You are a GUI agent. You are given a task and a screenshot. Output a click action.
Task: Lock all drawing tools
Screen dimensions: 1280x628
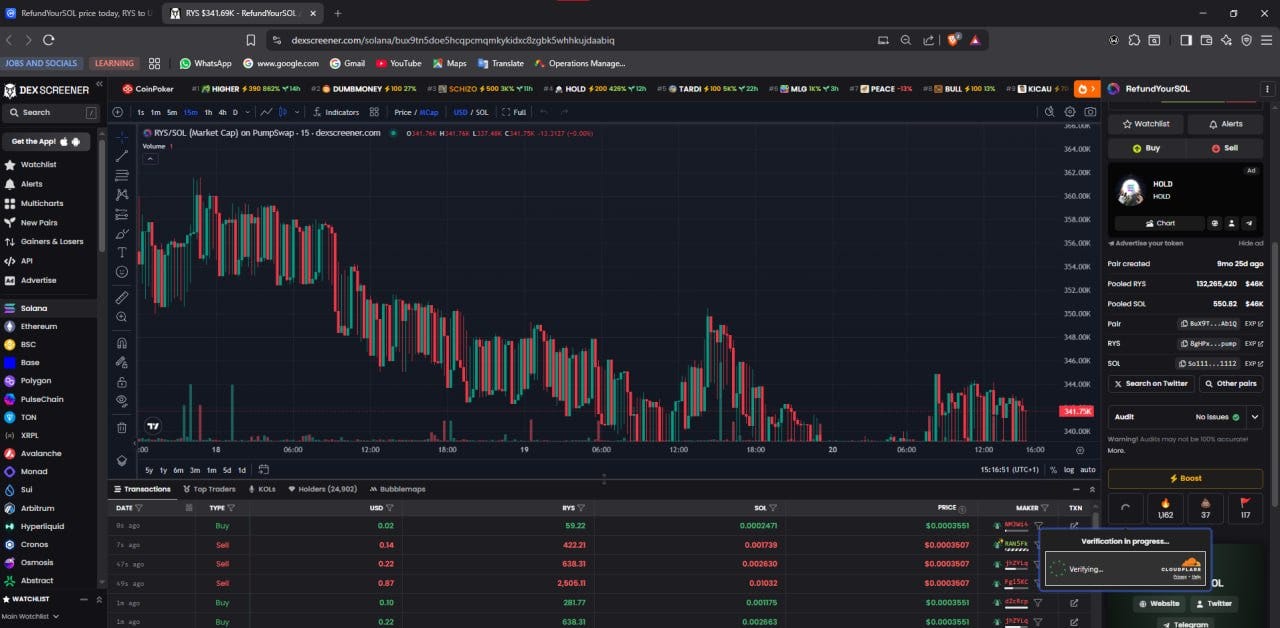point(122,382)
